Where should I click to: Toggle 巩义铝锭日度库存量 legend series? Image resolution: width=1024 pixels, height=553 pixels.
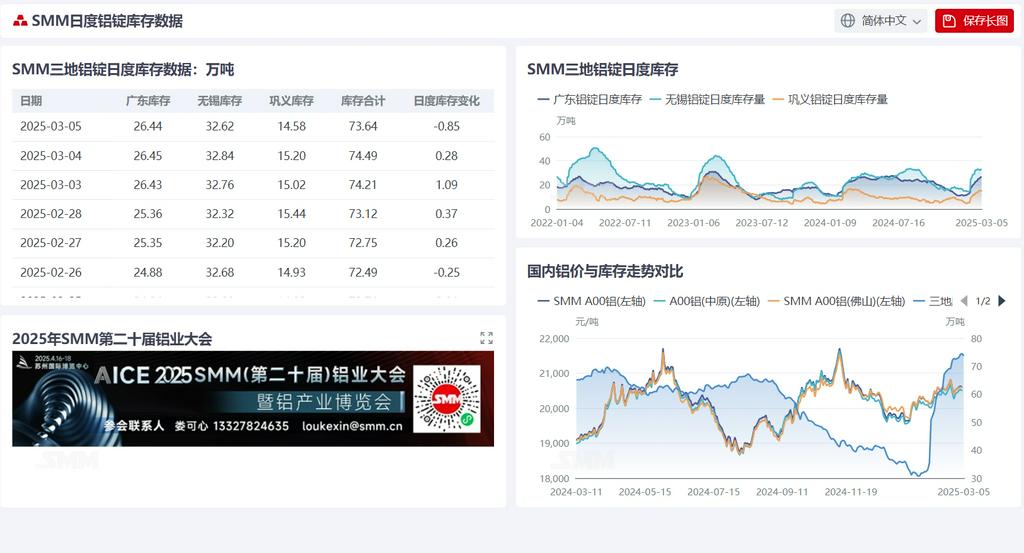830,99
